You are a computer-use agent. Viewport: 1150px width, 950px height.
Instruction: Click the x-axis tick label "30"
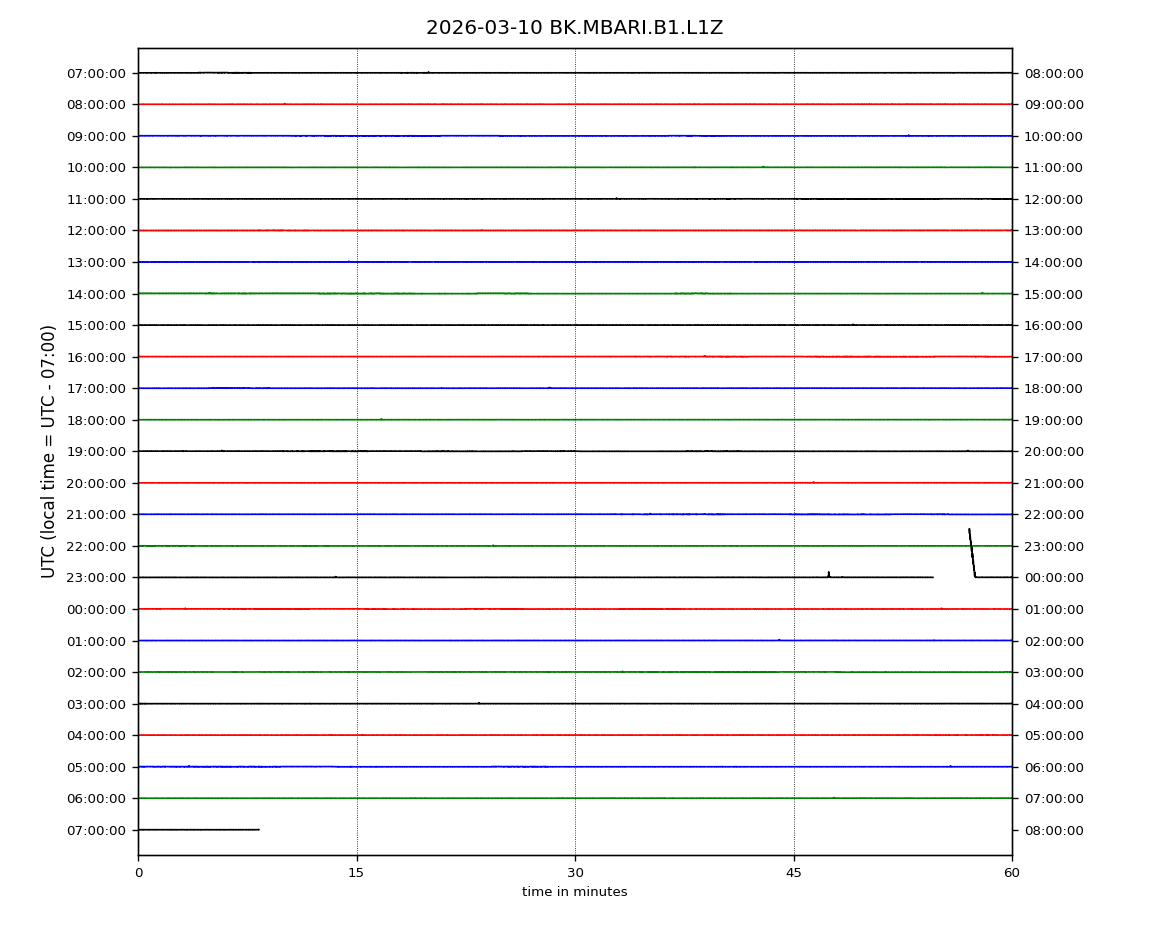point(575,873)
